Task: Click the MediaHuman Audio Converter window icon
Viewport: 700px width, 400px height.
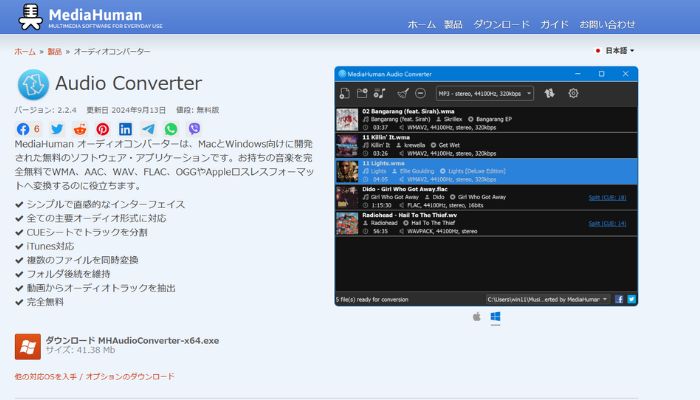Action: (342, 74)
